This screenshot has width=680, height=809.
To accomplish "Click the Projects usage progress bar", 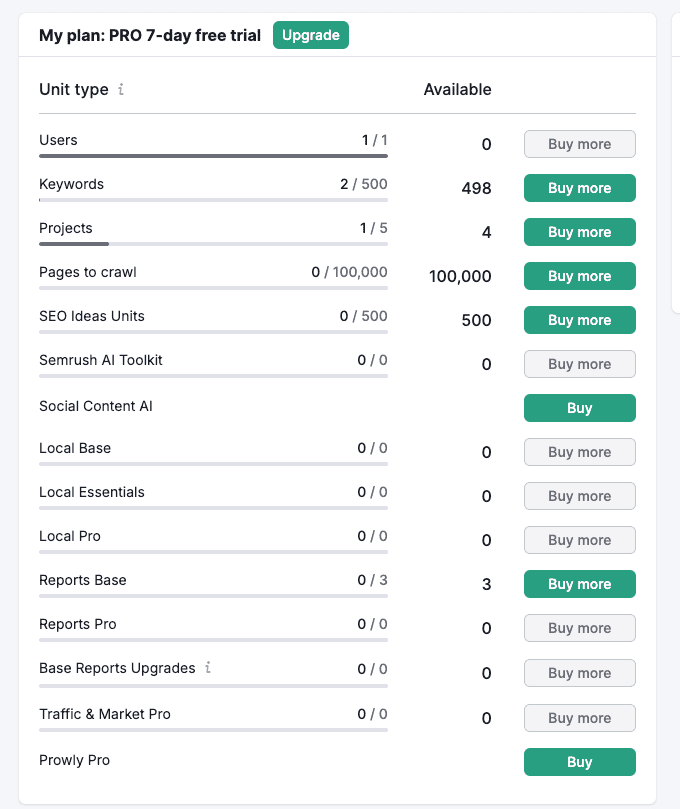I will coord(213,244).
